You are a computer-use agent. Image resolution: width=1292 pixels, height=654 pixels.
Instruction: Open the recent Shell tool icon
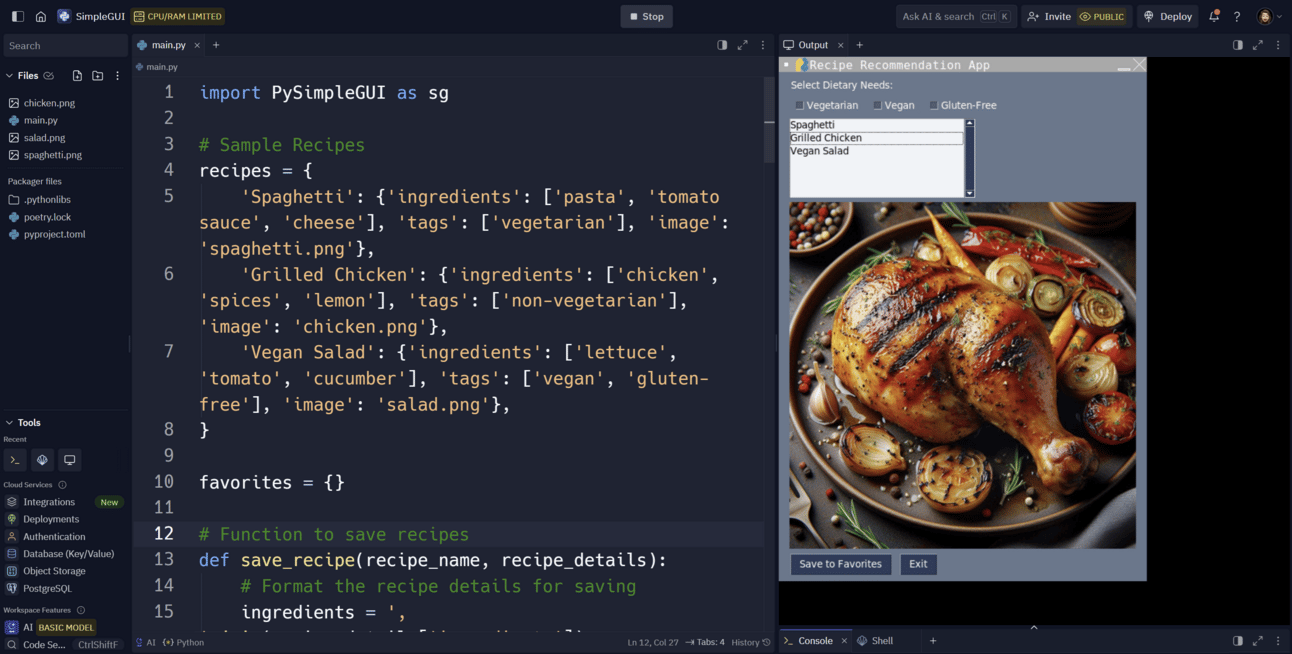[x=14, y=460]
